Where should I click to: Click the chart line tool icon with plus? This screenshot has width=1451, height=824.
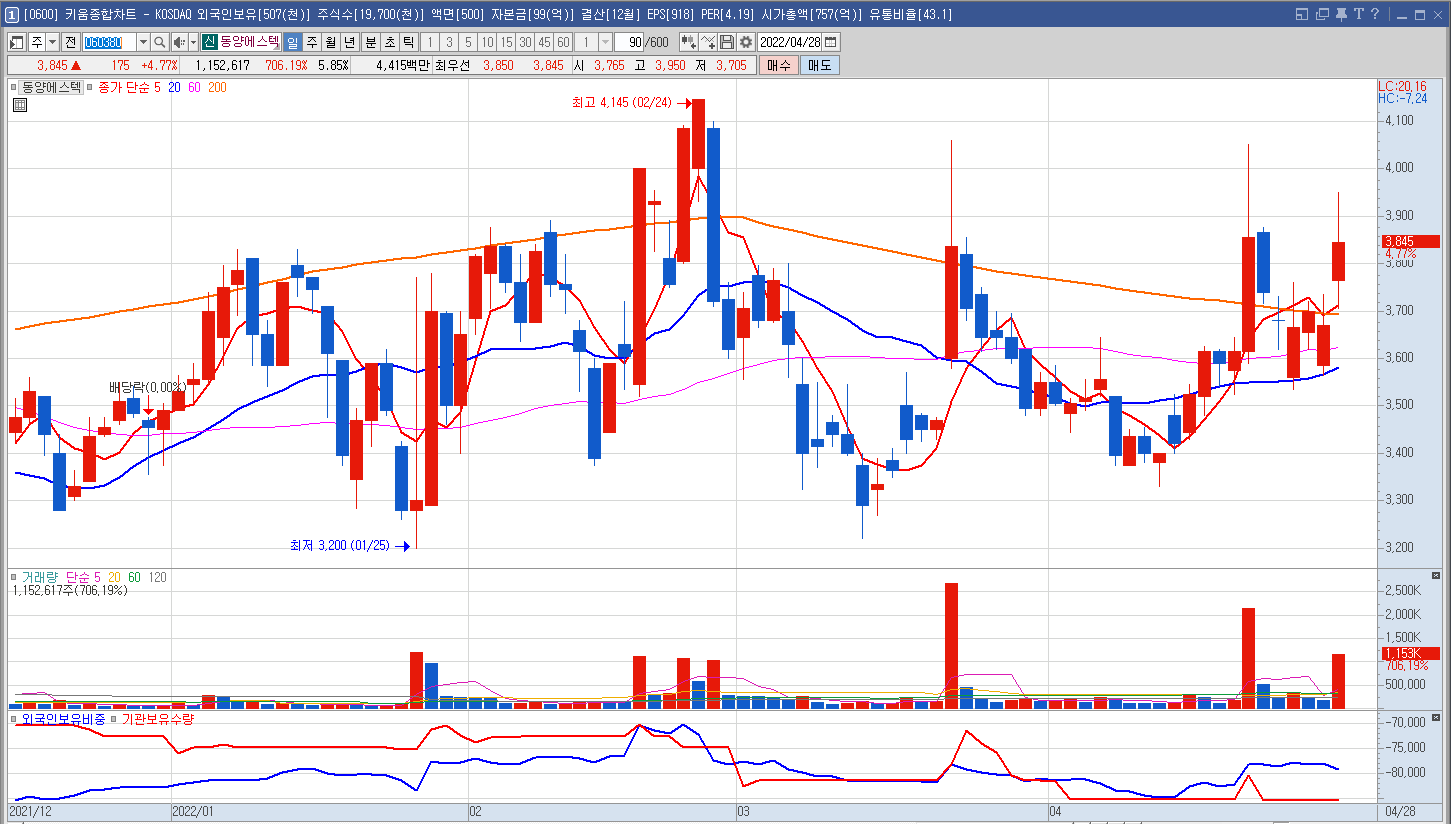[x=708, y=42]
